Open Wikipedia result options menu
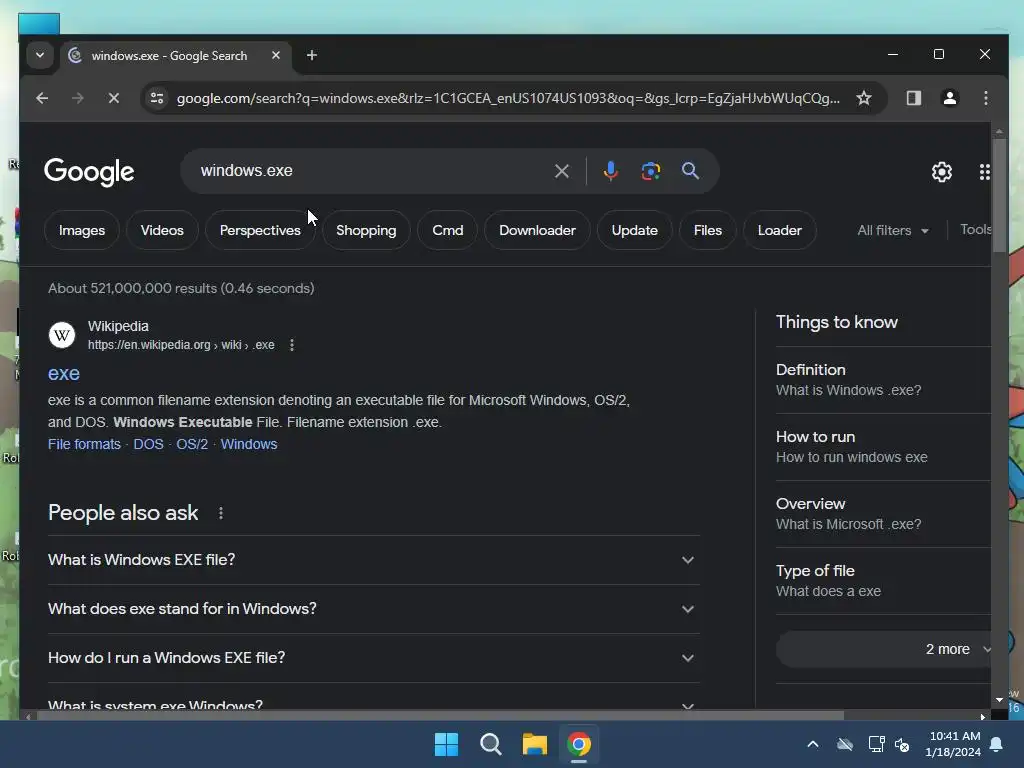 coord(292,345)
